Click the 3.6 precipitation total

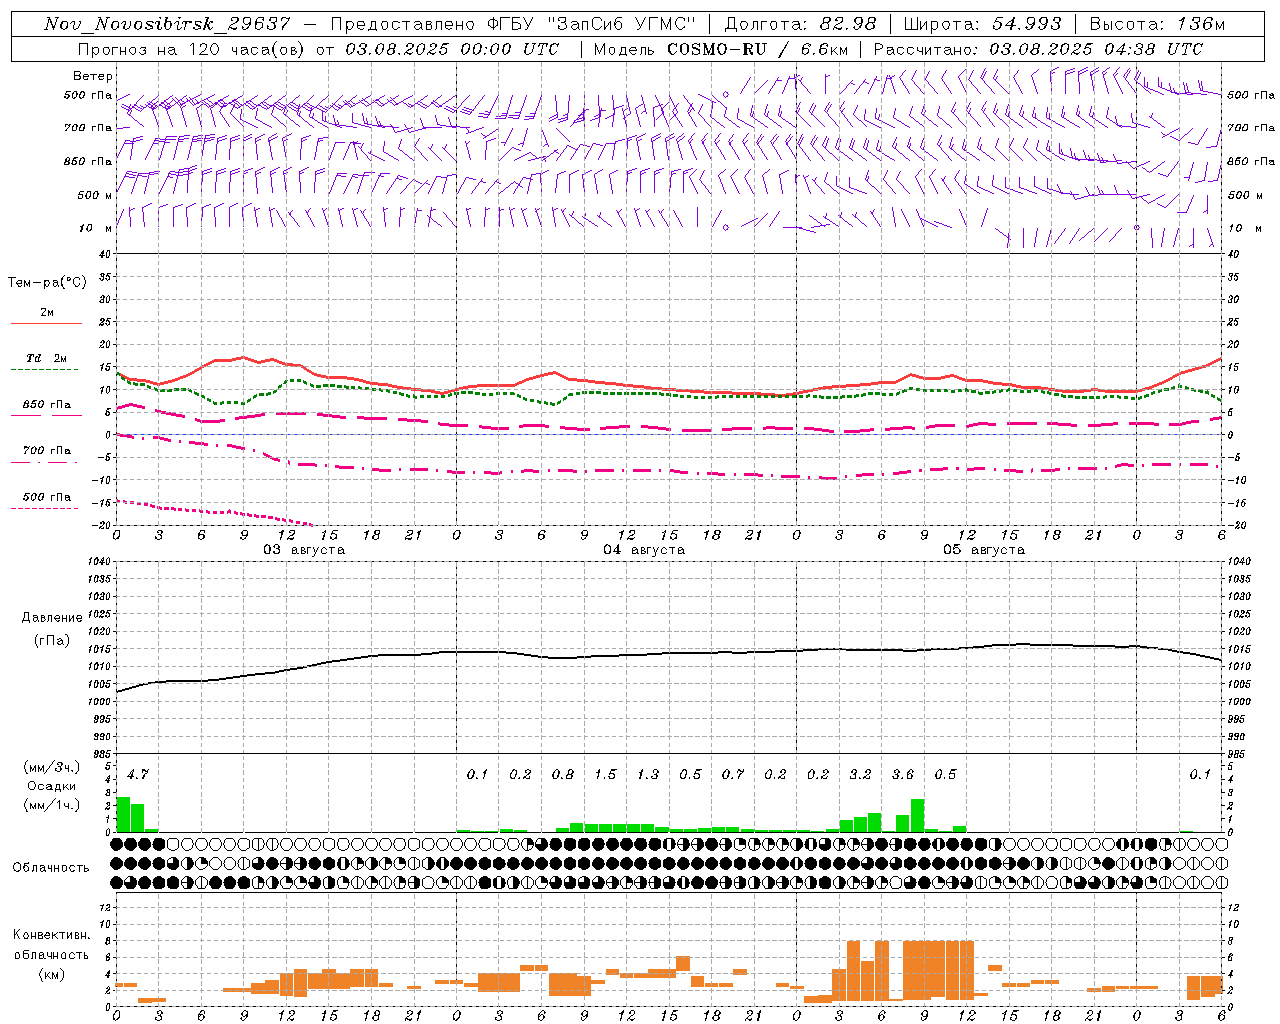click(903, 774)
